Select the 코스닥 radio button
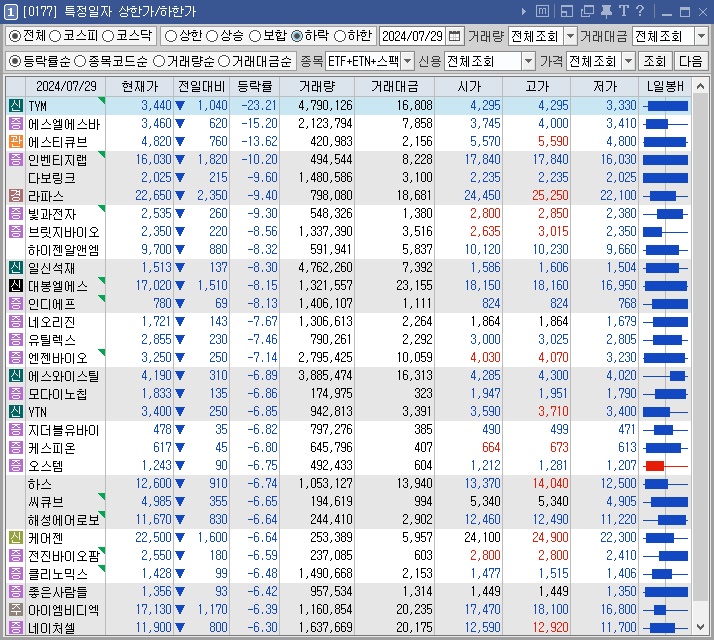This screenshot has height=640, width=714. pos(108,36)
